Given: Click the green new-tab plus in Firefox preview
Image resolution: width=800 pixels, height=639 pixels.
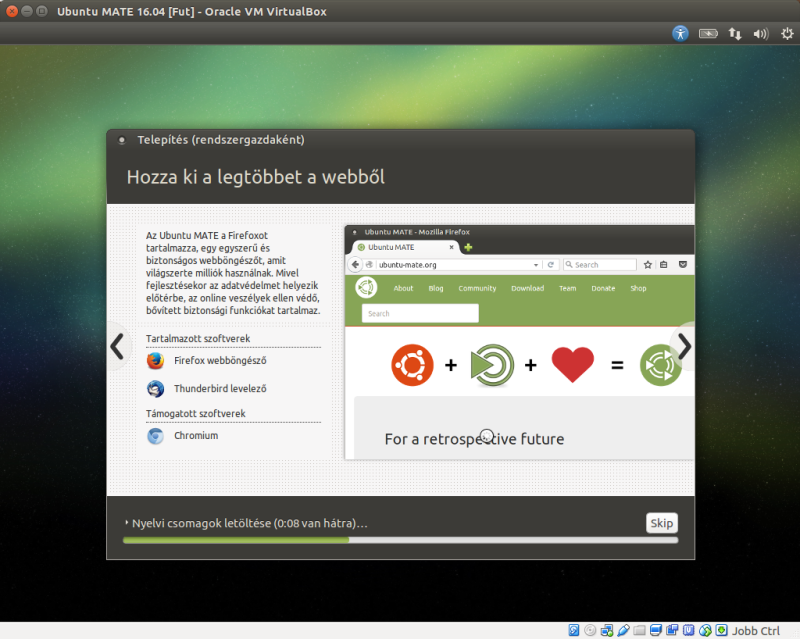Looking at the screenshot, I should (468, 247).
